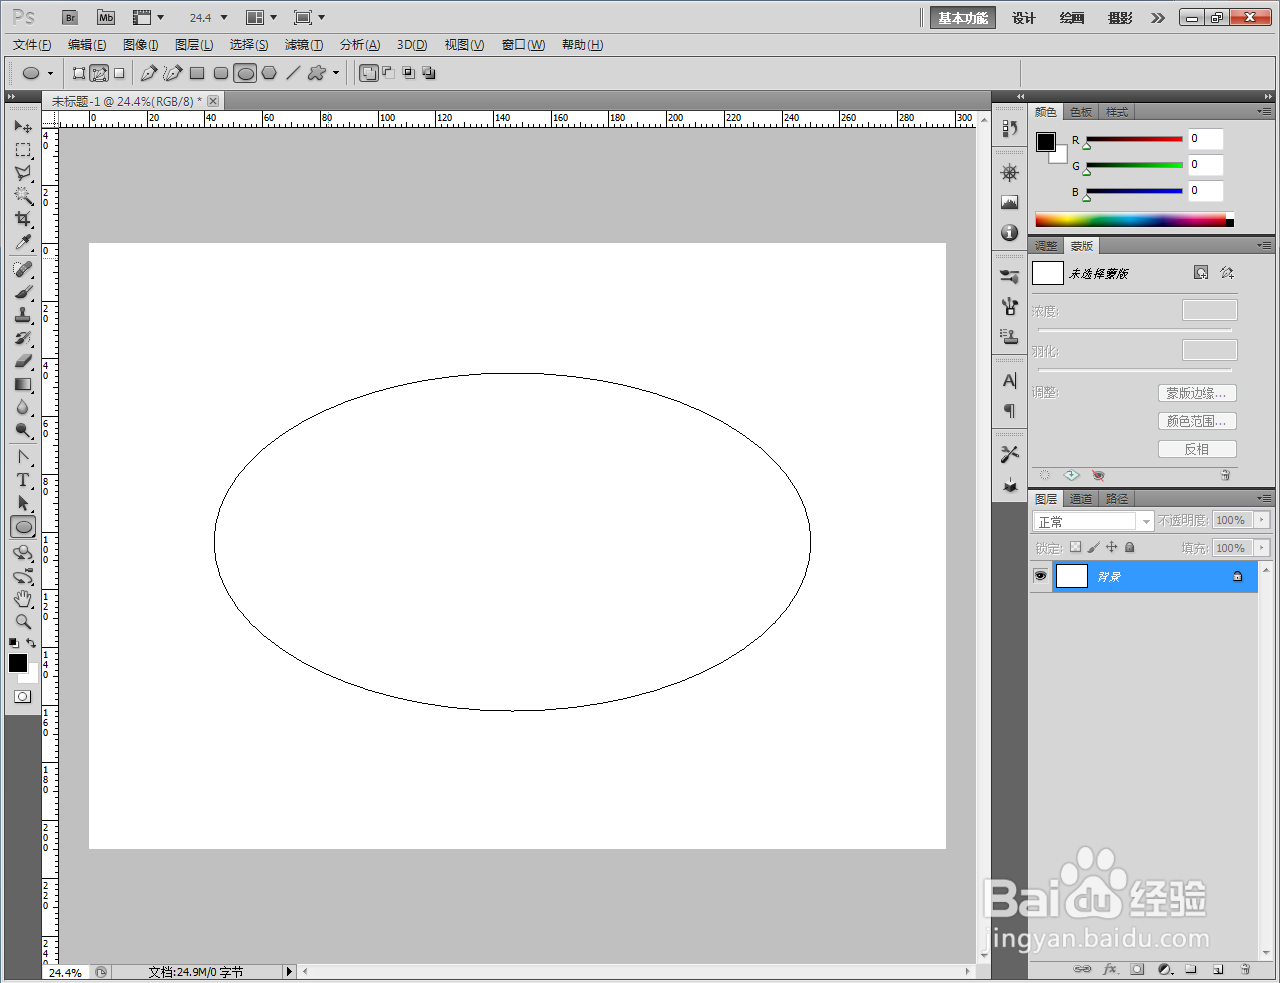The height and width of the screenshot is (983, 1280).
Task: Open the 文件(F) menu
Action: point(32,45)
